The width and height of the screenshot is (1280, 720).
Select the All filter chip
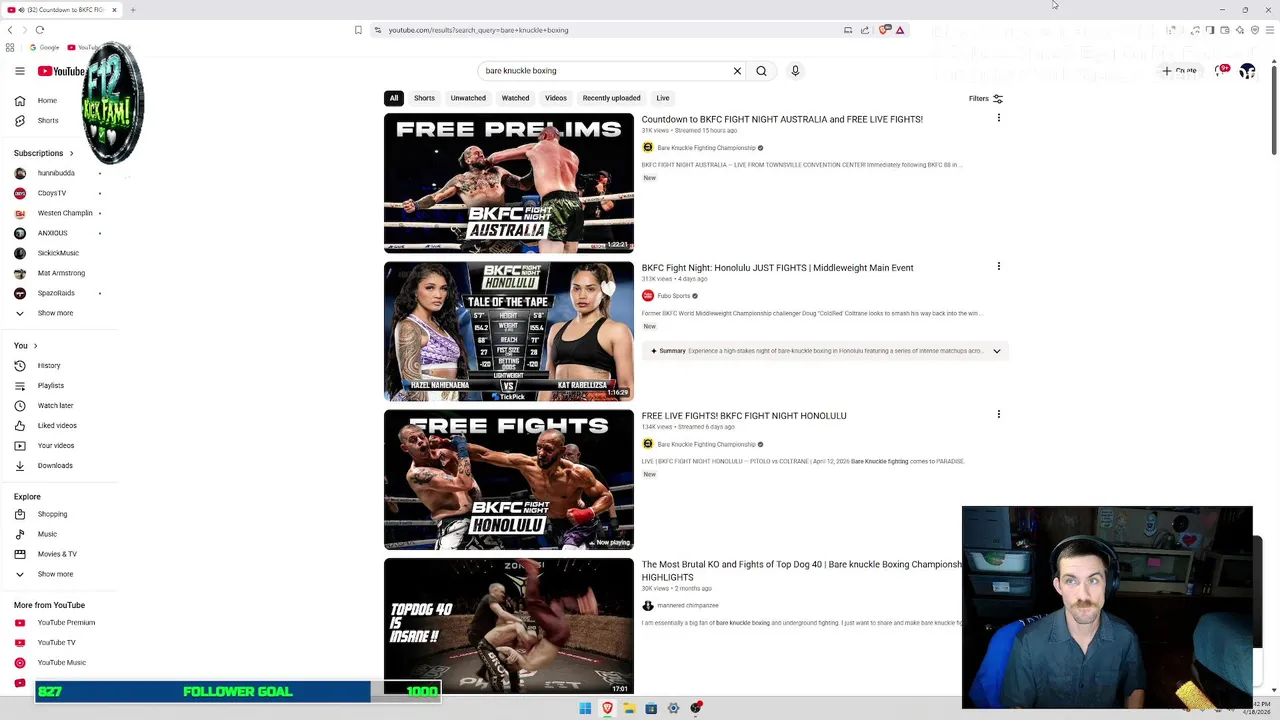pos(394,98)
